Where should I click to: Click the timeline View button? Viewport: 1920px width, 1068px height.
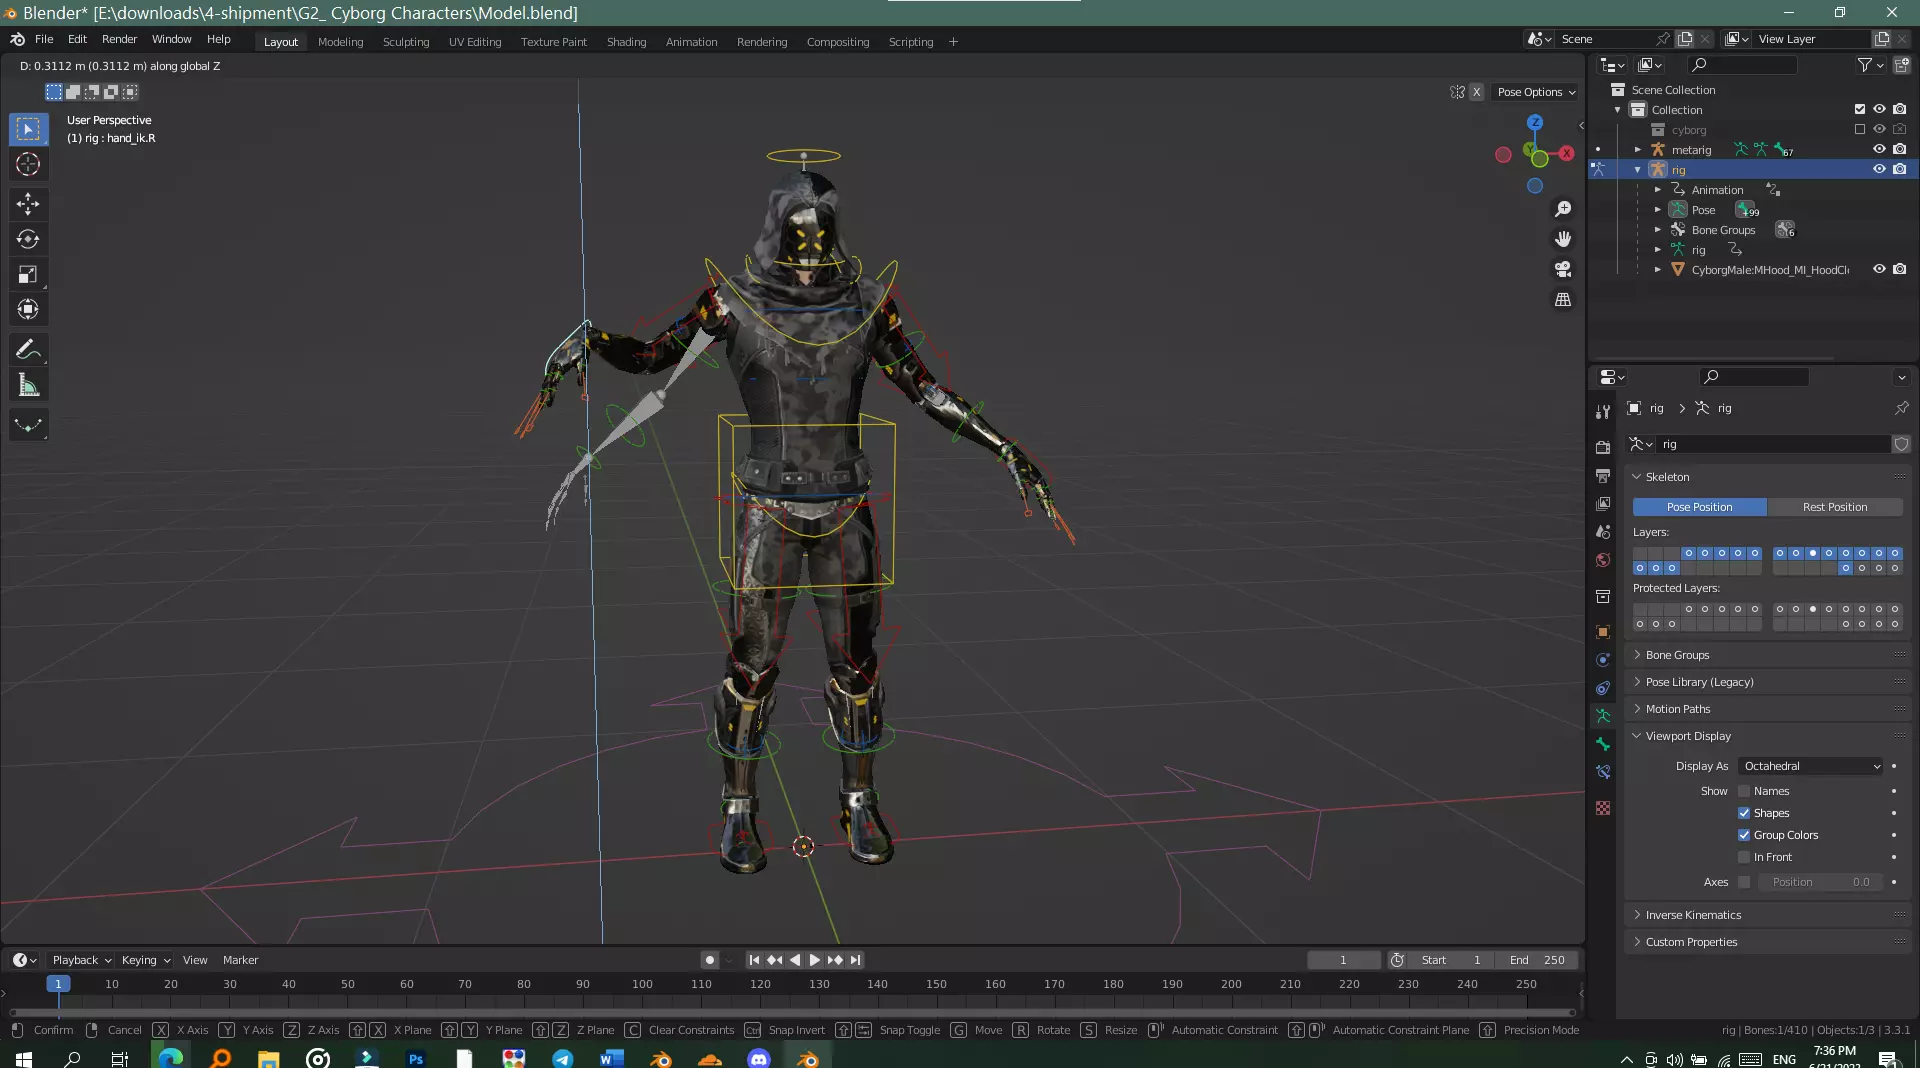click(195, 960)
